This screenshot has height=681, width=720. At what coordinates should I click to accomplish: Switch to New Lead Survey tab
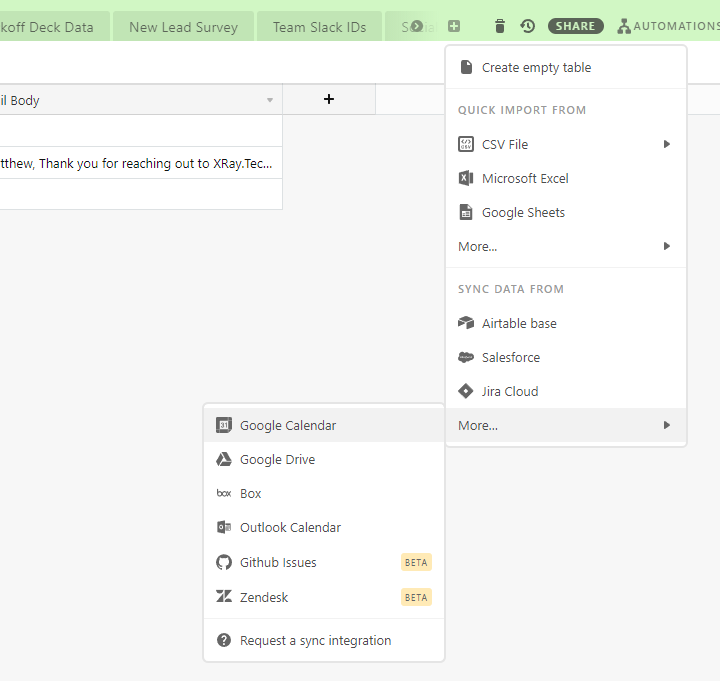click(183, 27)
